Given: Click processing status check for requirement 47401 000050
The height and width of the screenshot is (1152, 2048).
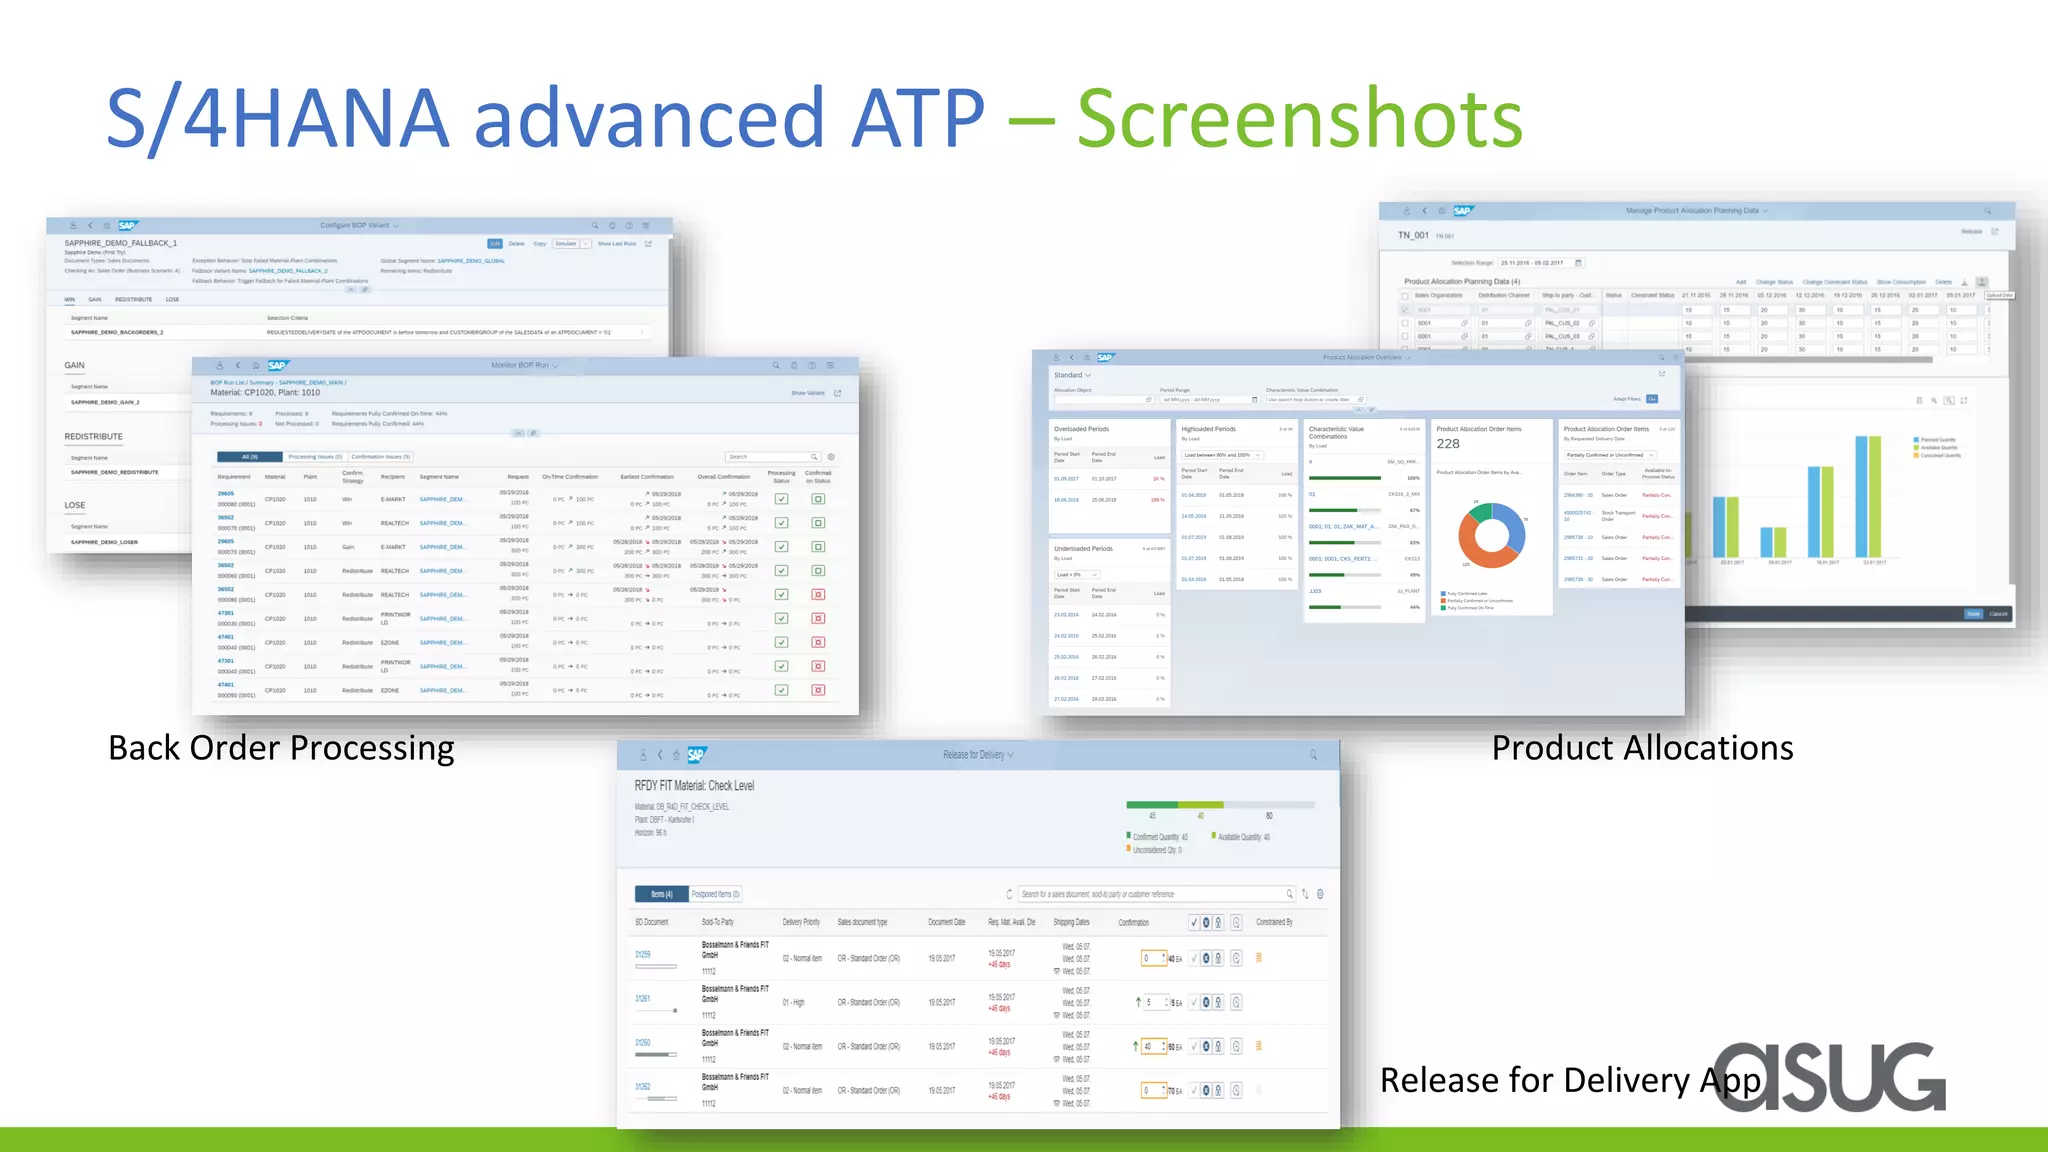Looking at the screenshot, I should 781,690.
